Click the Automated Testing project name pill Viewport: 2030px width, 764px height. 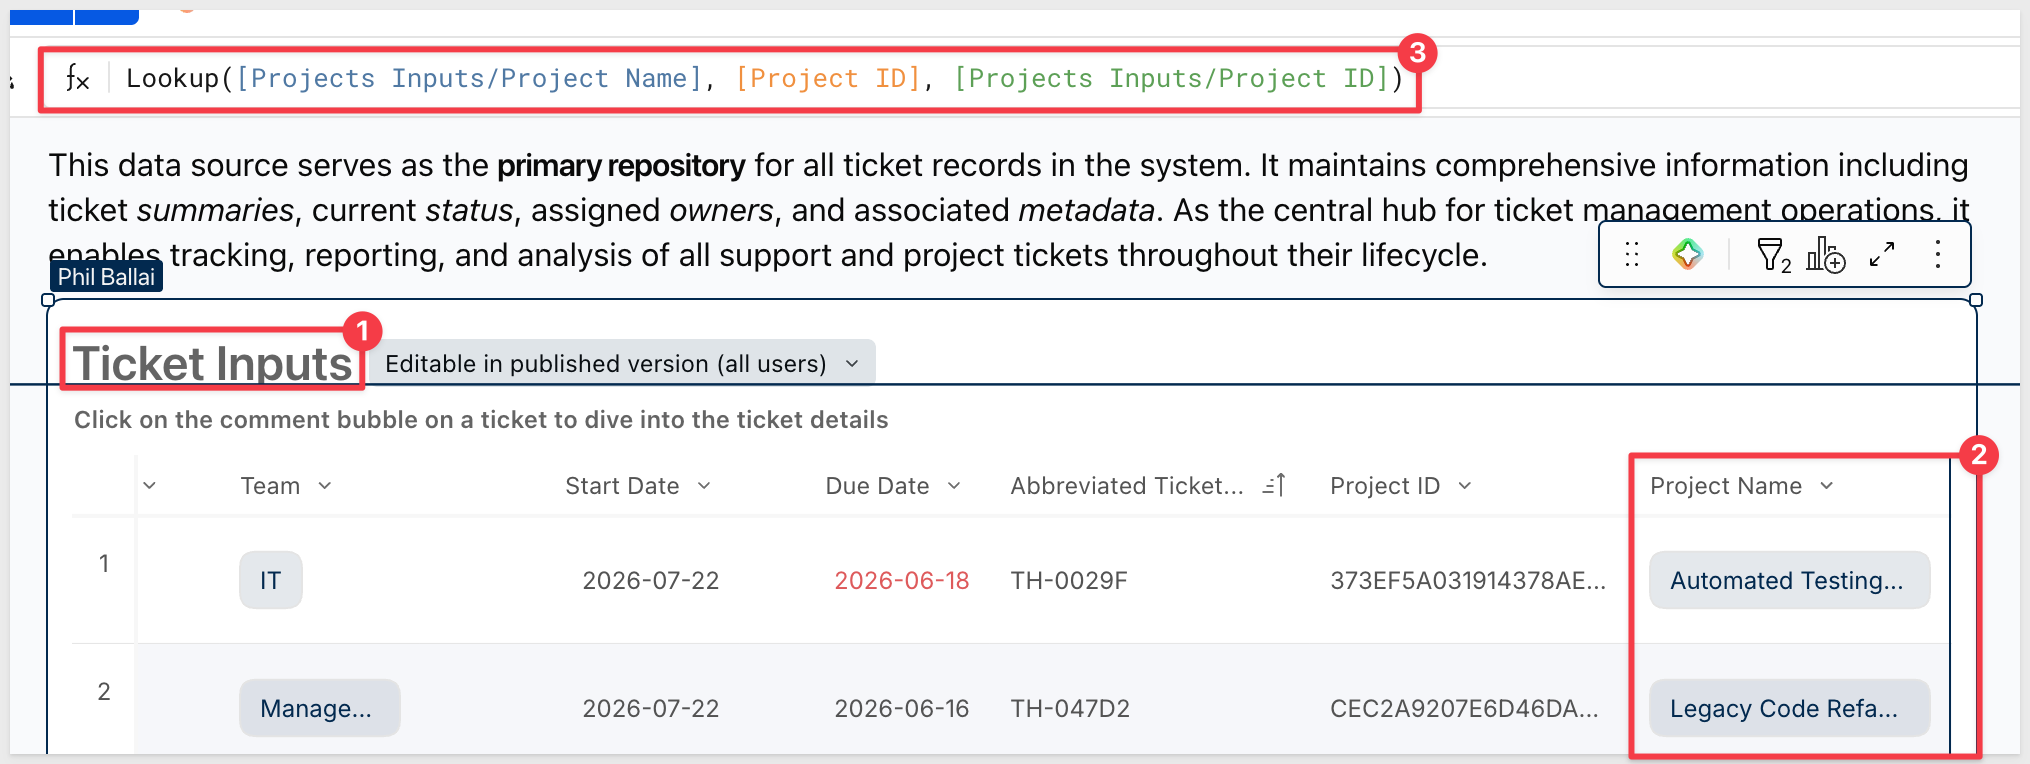(1789, 580)
